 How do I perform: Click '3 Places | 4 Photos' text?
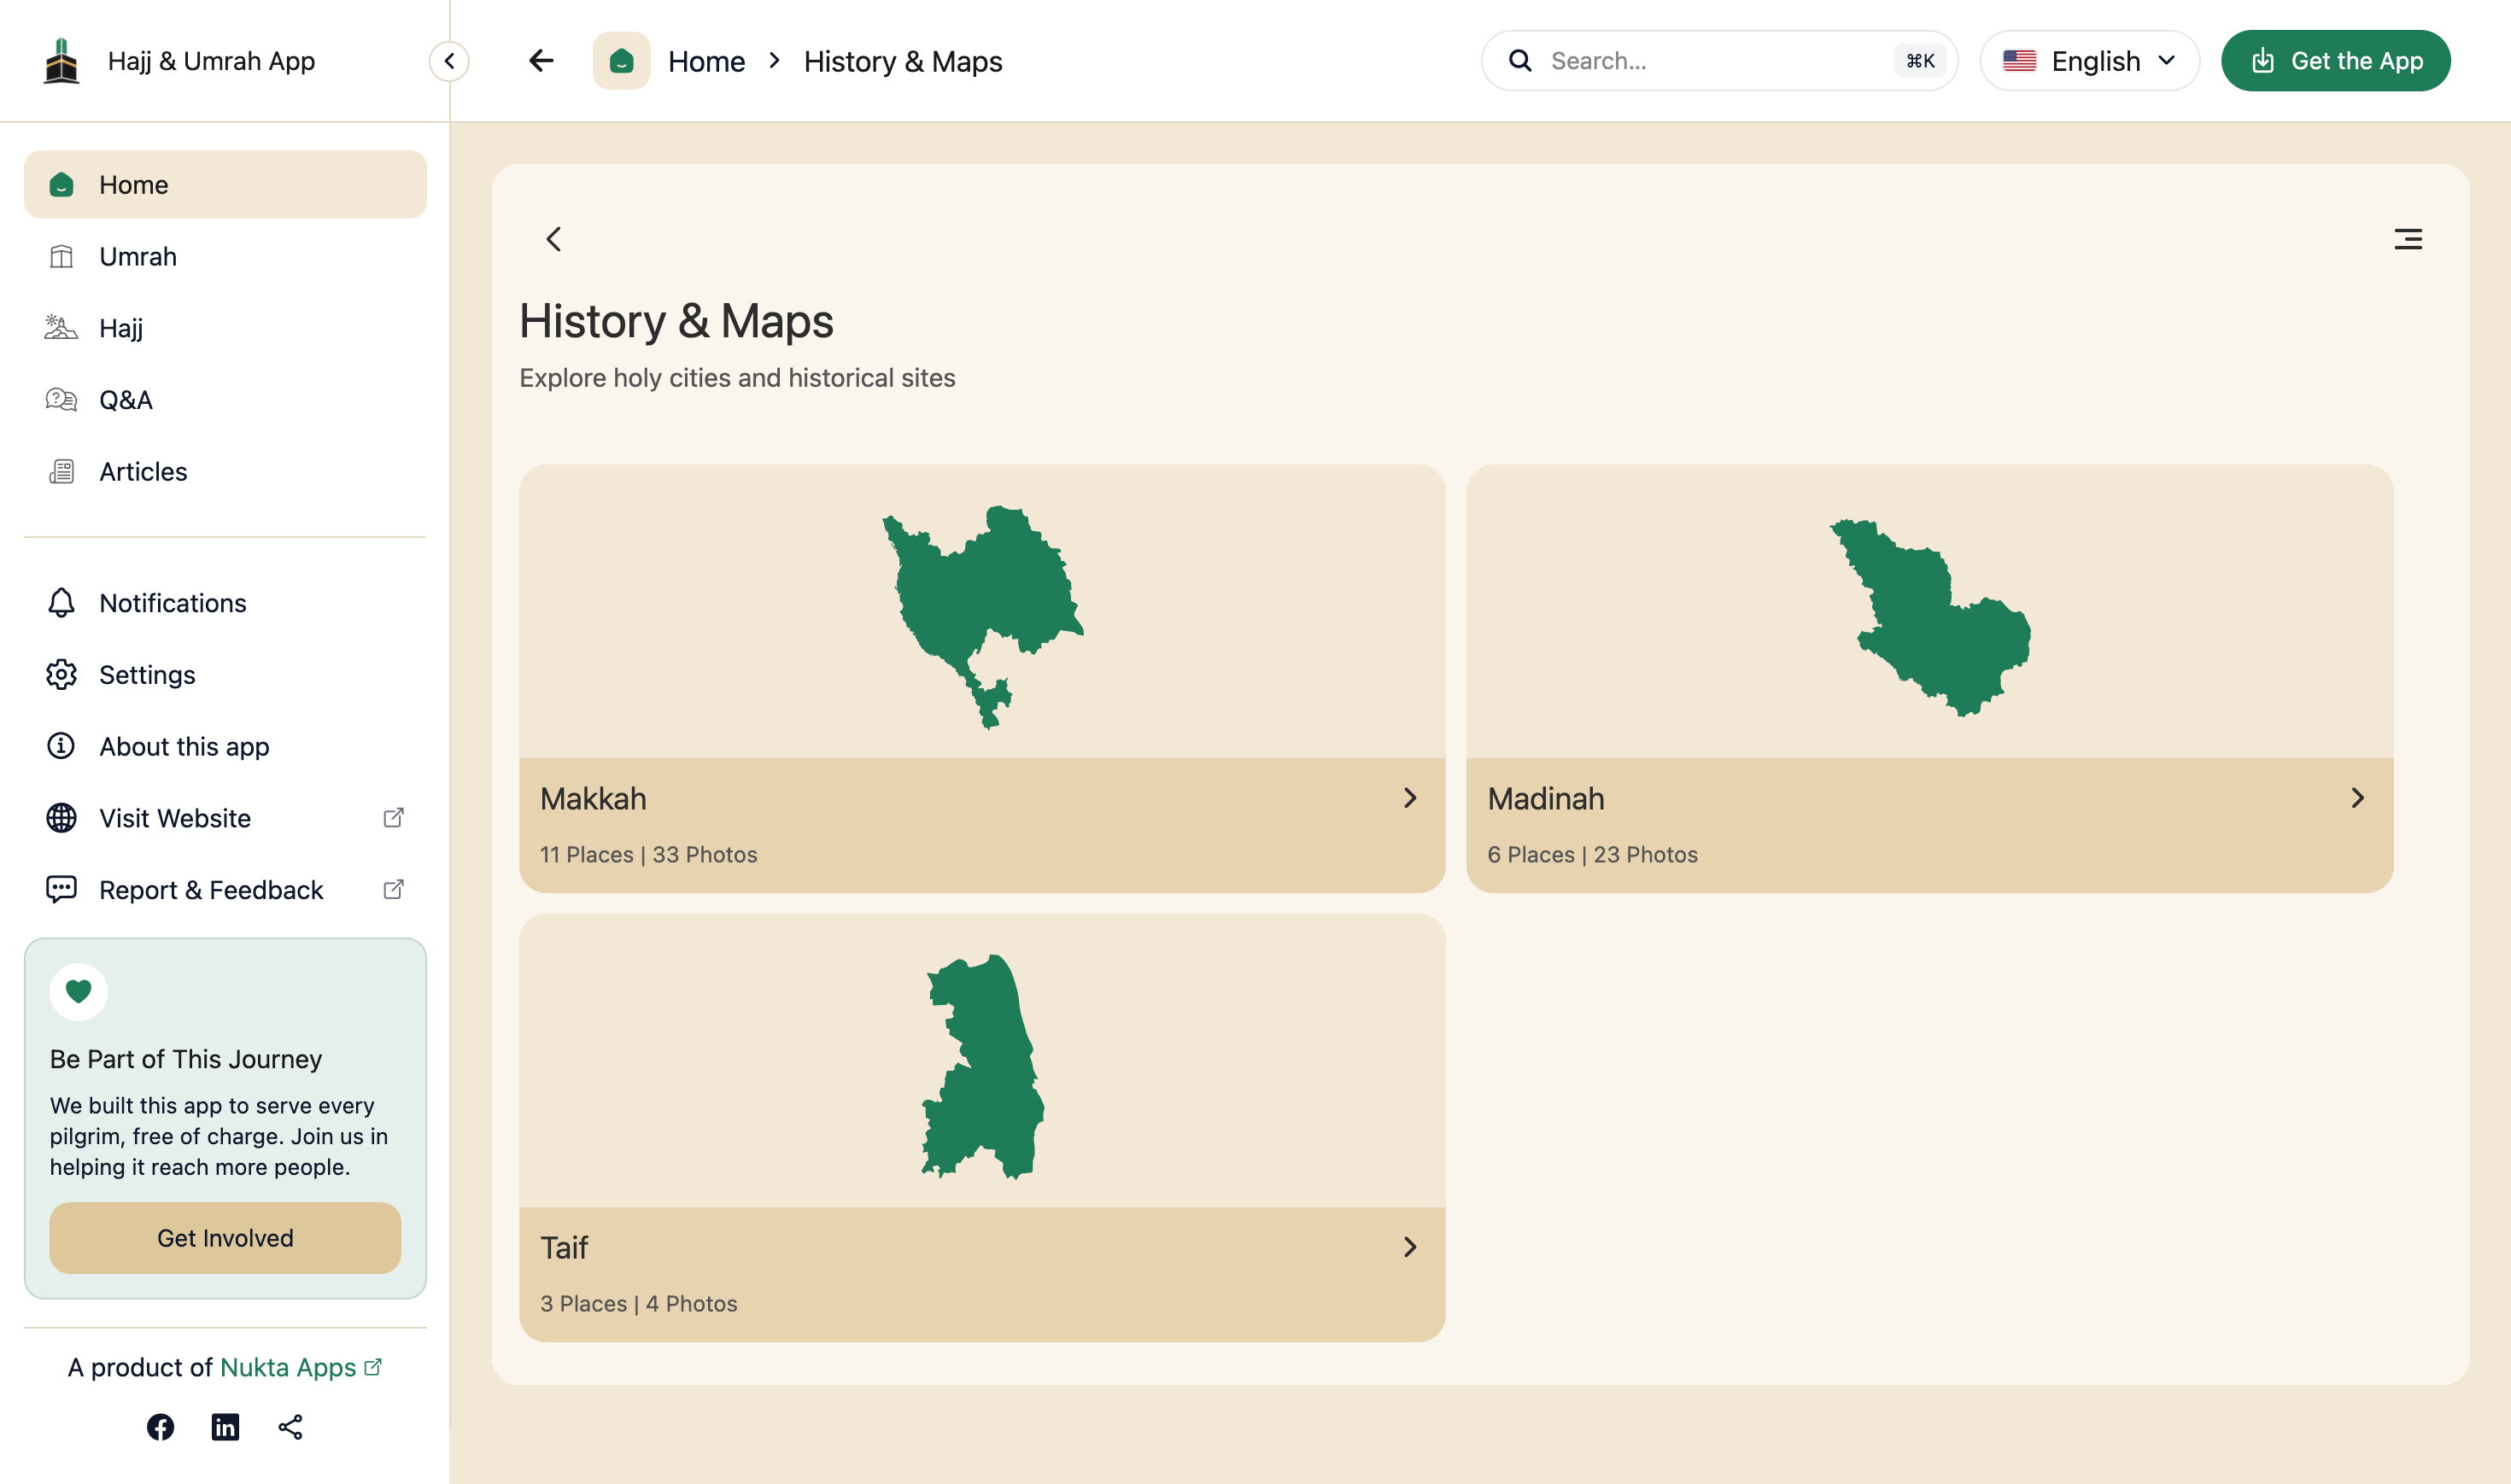tap(639, 1304)
